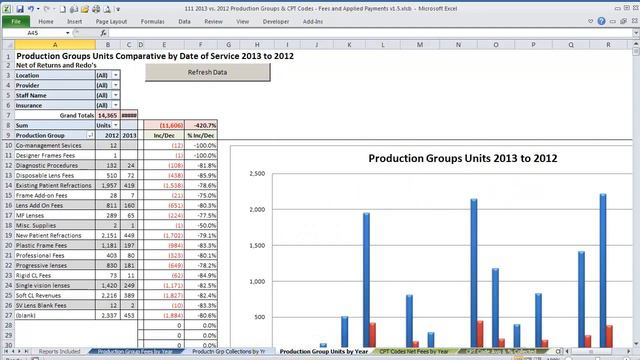The height and width of the screenshot is (360, 640).
Task: Click the New blank workbook icon
Action: tap(62, 9)
